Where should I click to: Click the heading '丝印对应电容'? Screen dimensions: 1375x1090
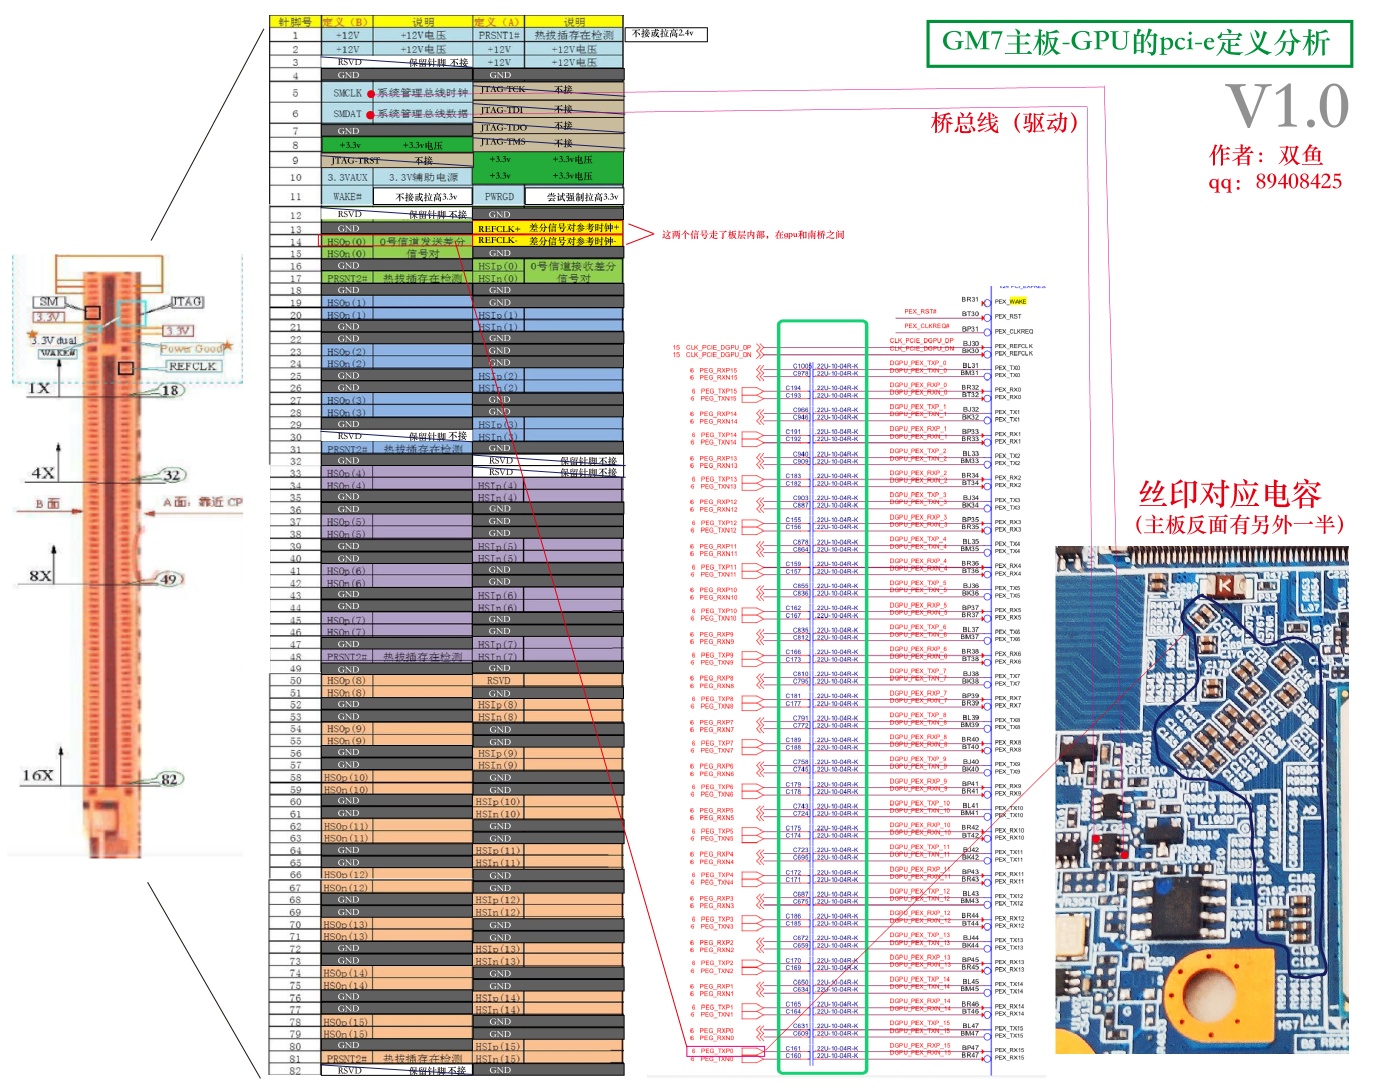[x=1230, y=494]
